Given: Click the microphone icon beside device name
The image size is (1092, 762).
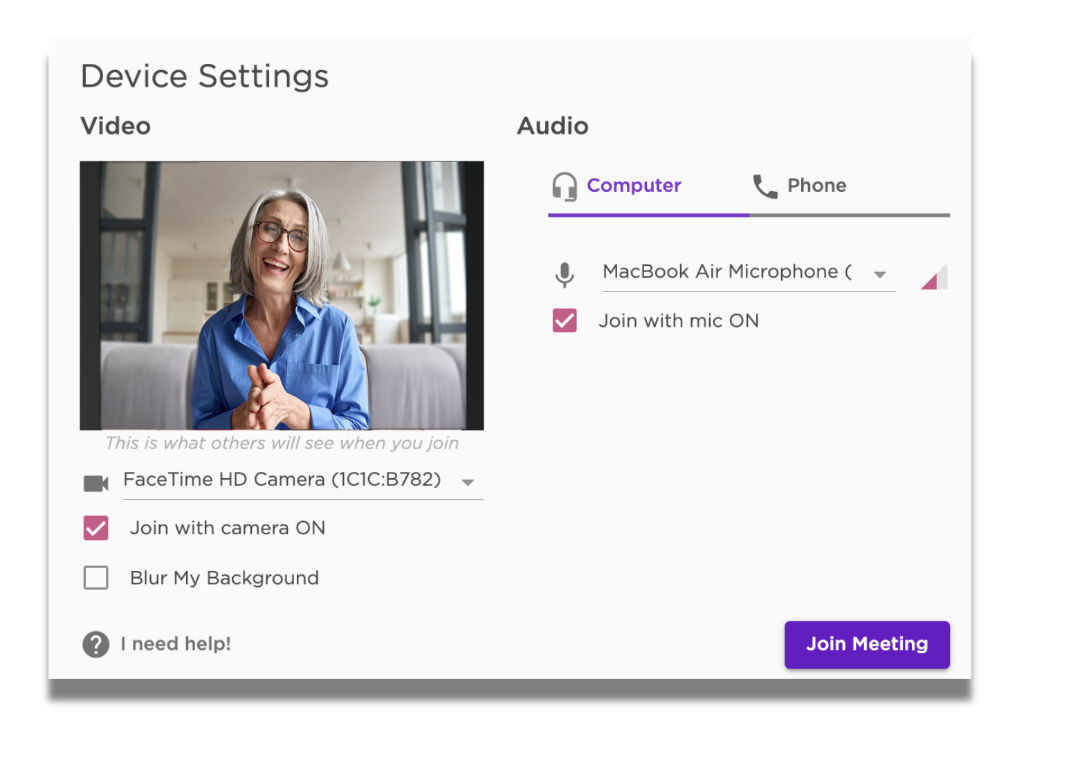Looking at the screenshot, I should point(565,274).
